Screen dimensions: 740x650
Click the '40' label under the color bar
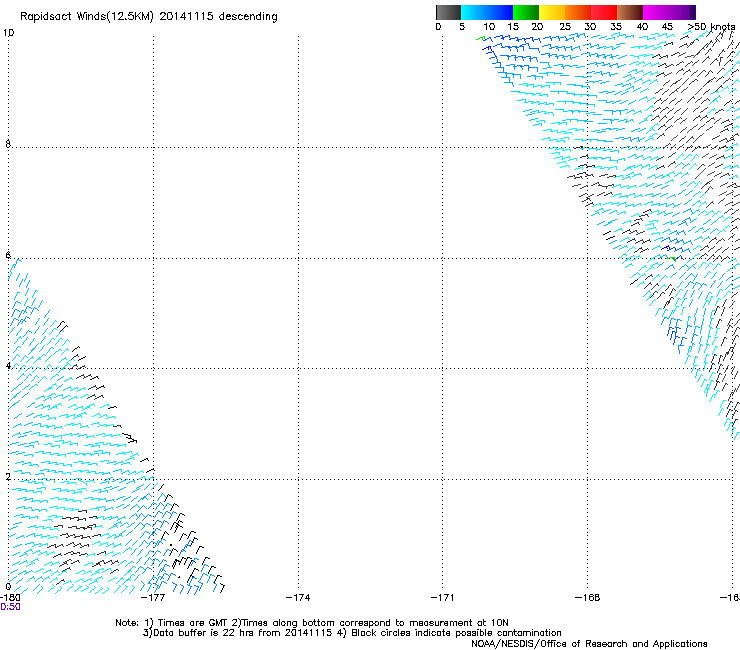[642, 27]
